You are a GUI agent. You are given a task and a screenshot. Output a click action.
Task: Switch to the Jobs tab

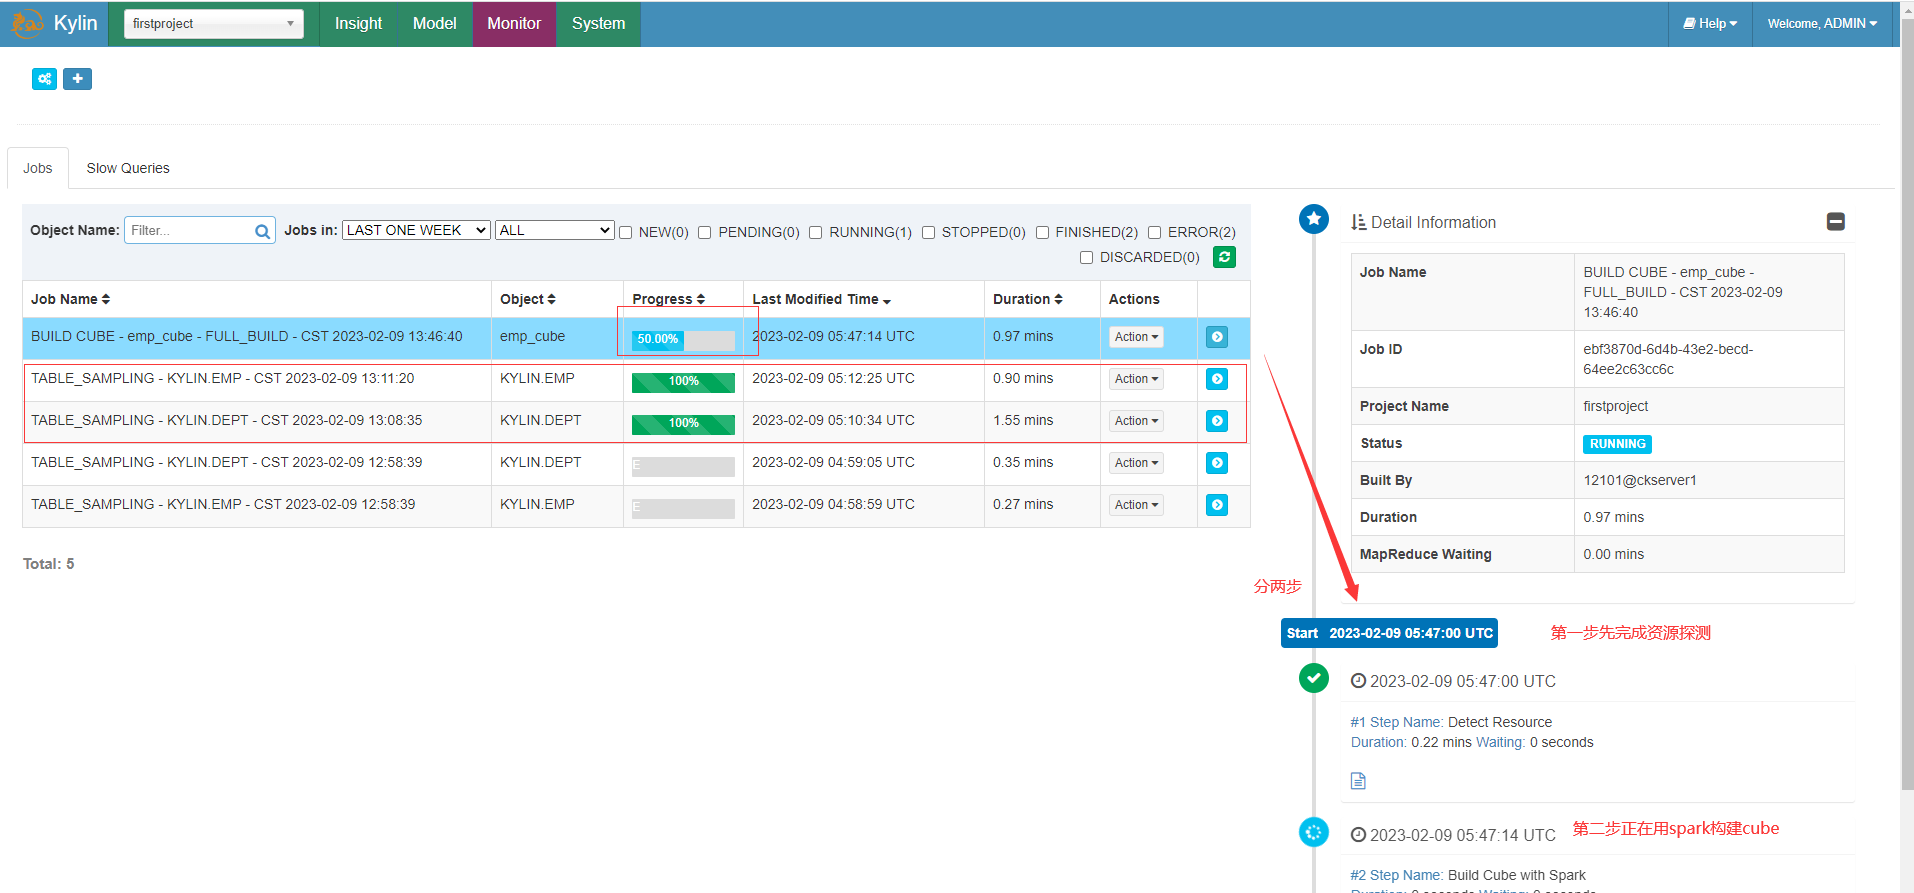[38, 168]
